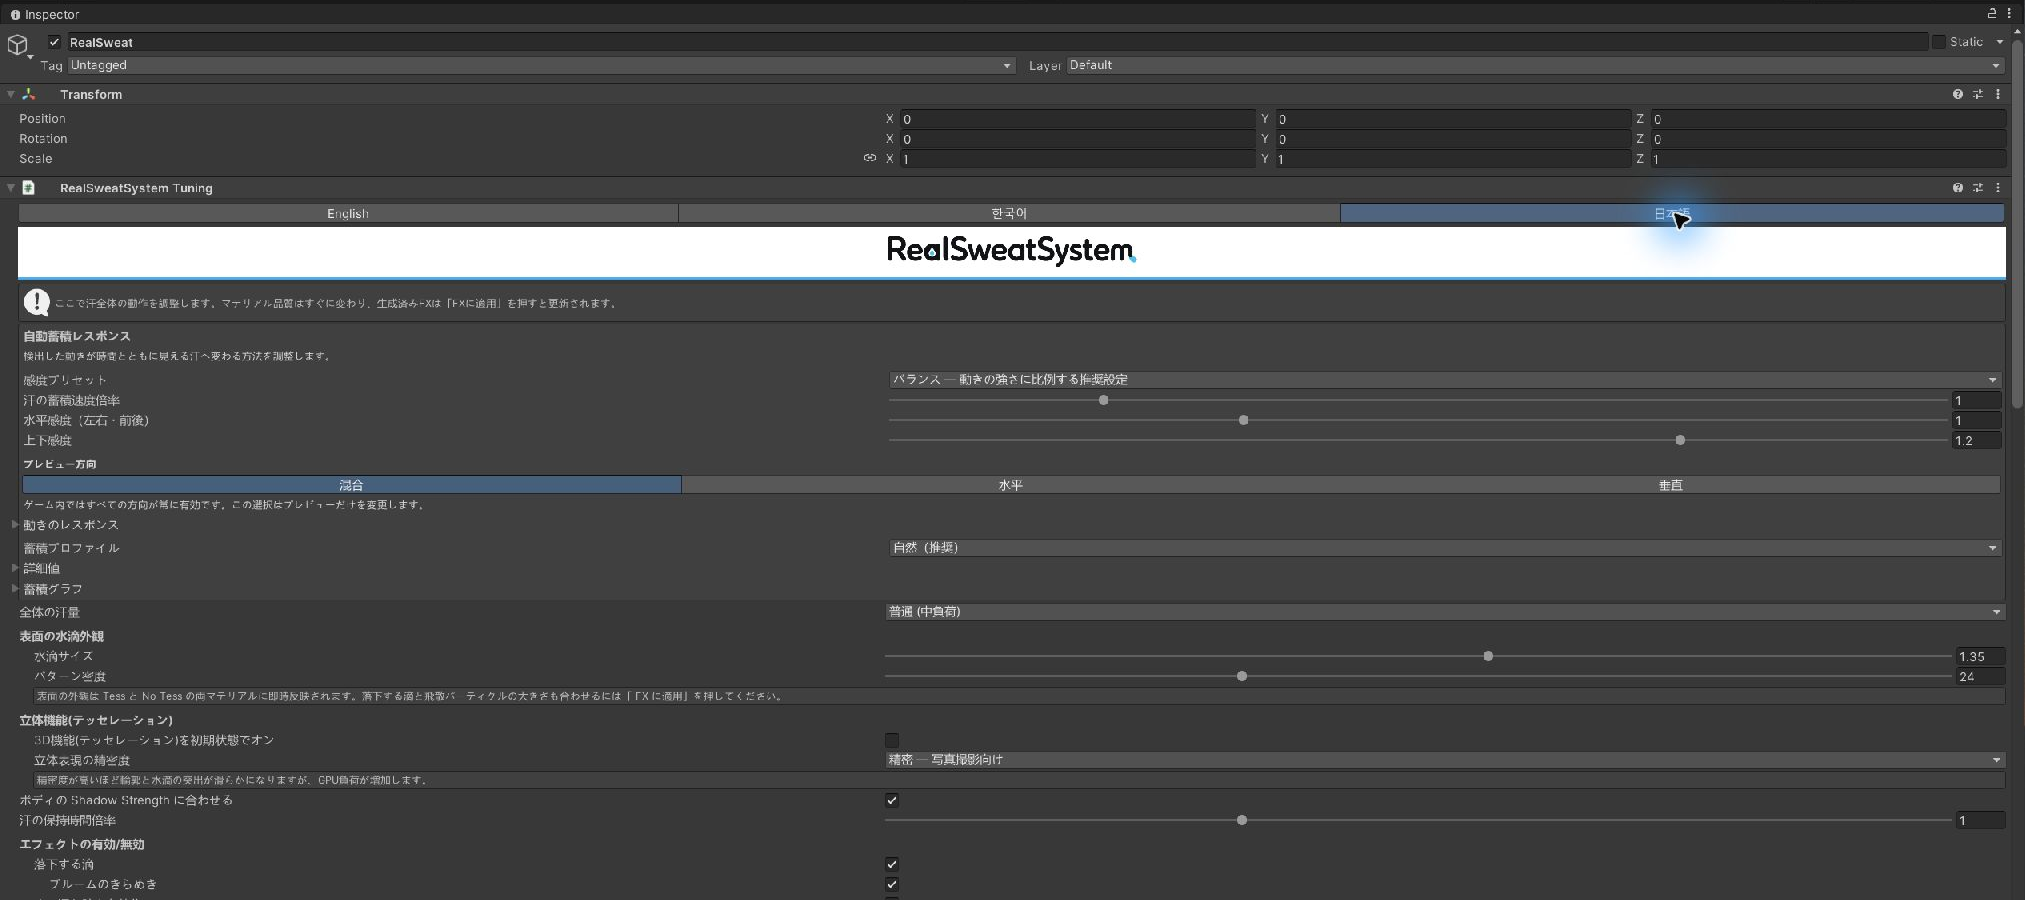Expand 動きのレスポンス foldout

[15, 524]
